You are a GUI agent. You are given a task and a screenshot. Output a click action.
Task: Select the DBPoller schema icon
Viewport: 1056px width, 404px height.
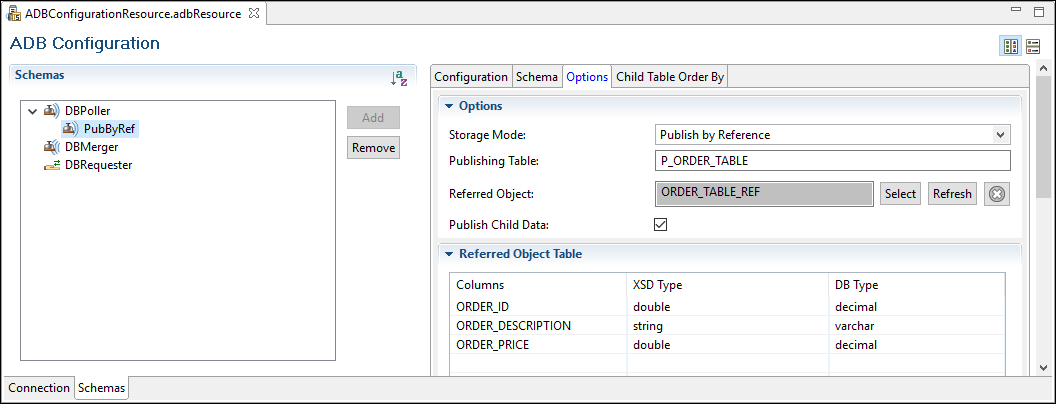point(51,111)
